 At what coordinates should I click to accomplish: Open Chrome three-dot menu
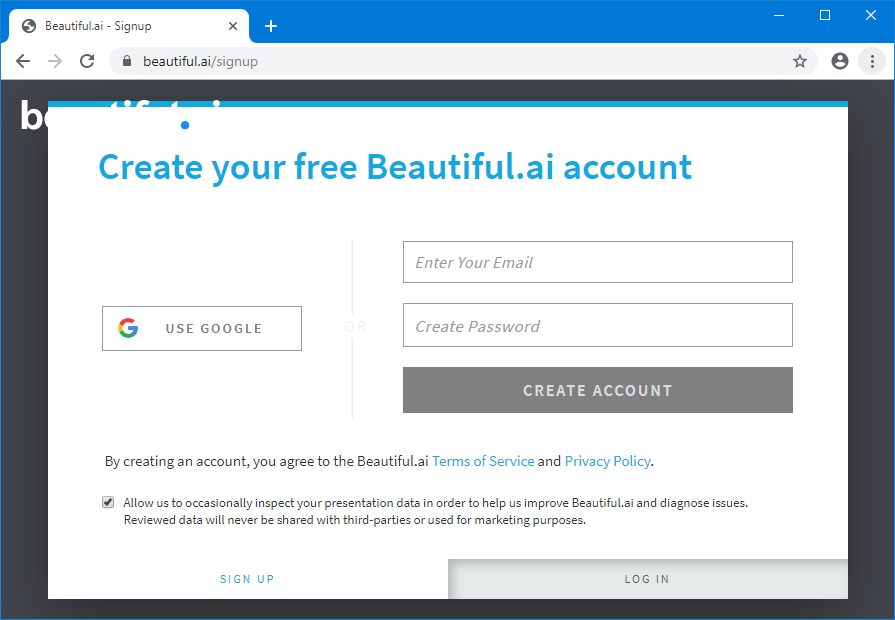point(870,61)
